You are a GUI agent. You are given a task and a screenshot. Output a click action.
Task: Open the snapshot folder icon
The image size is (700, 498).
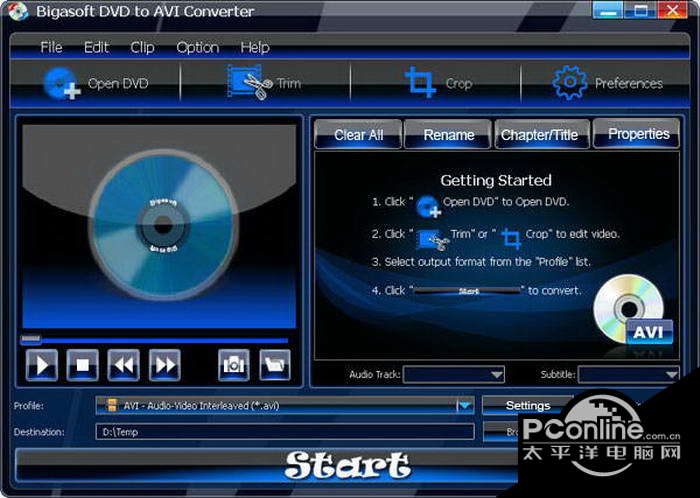point(275,365)
